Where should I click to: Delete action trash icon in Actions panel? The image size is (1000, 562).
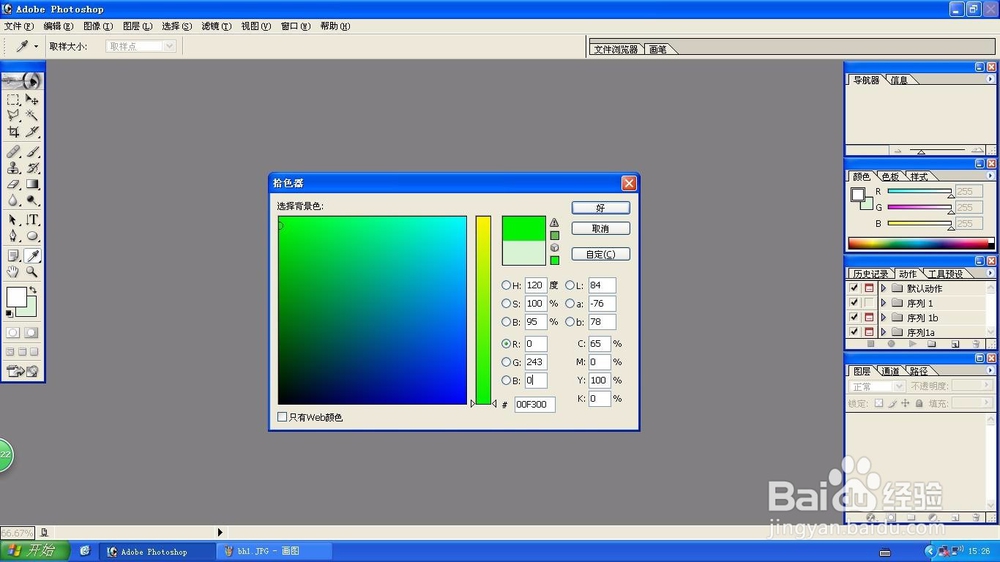(x=976, y=344)
